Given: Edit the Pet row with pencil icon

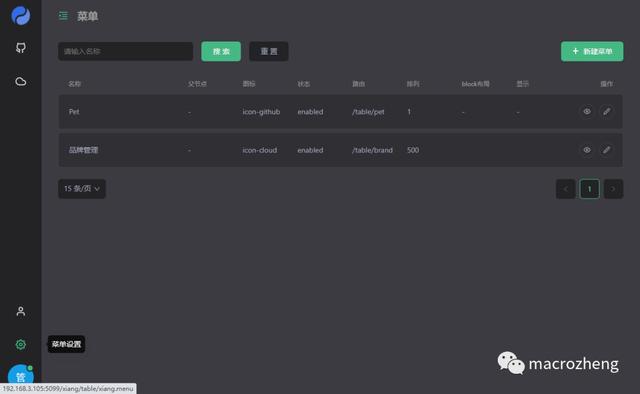Looking at the screenshot, I should tap(607, 111).
